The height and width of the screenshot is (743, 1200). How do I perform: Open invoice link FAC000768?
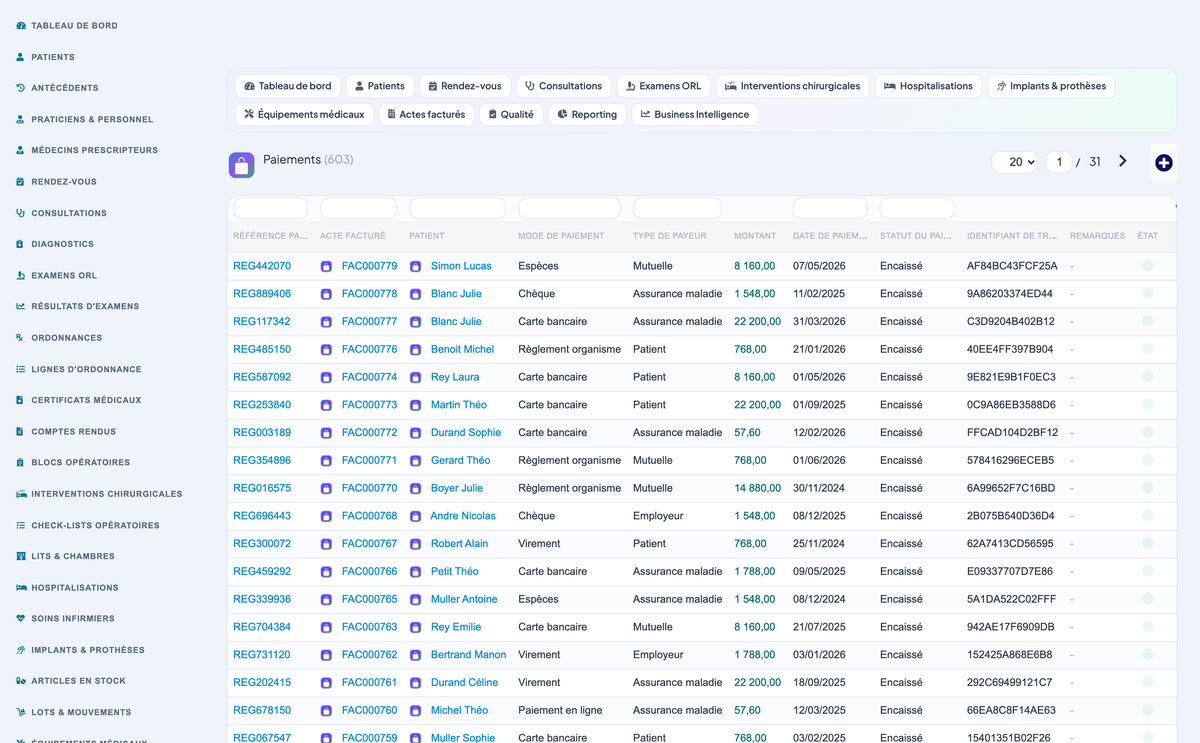[369, 516]
